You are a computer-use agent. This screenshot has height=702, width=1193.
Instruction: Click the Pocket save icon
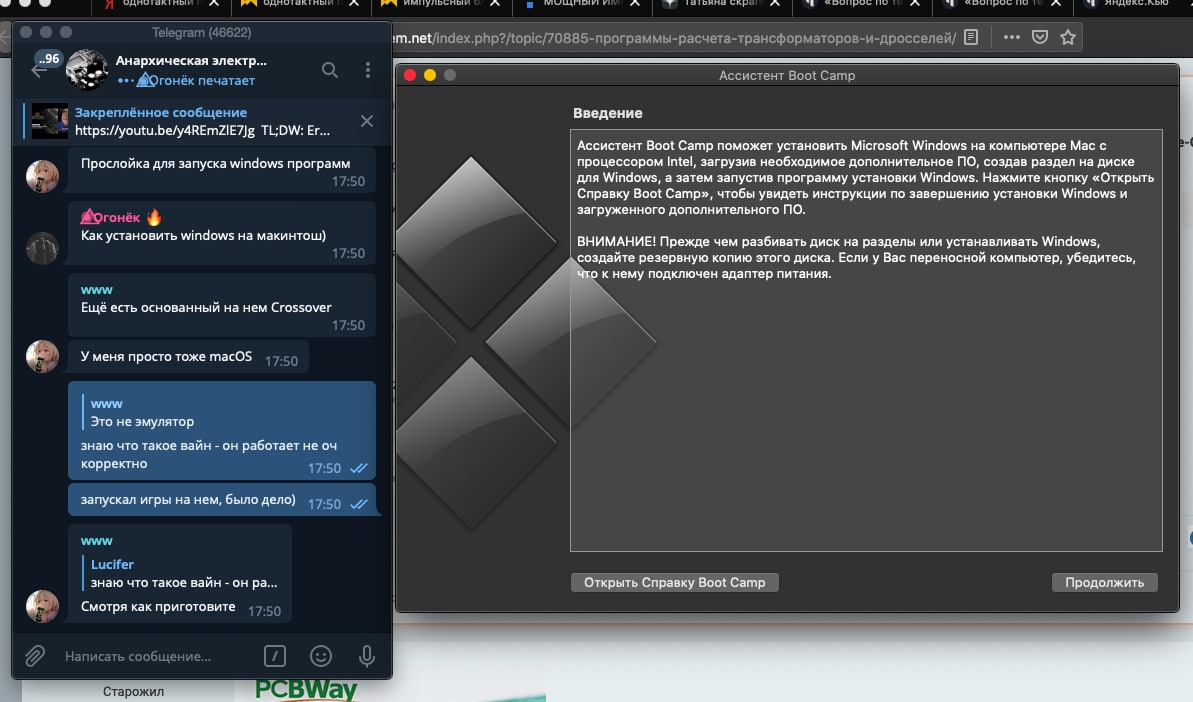tap(1040, 37)
